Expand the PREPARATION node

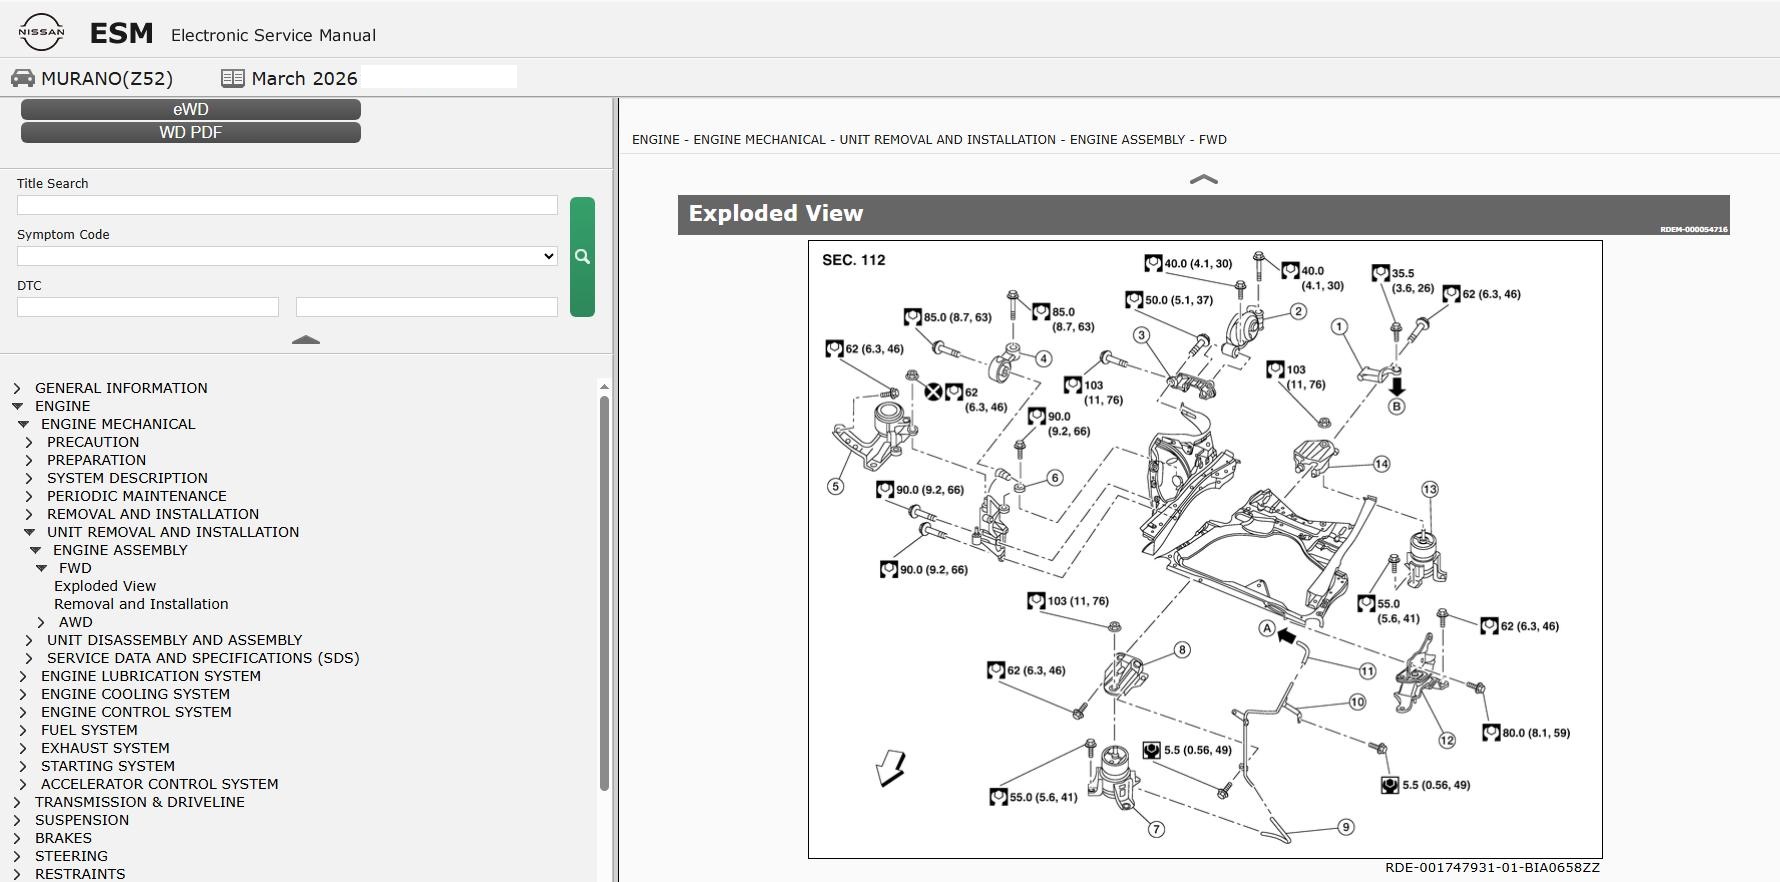pos(29,460)
